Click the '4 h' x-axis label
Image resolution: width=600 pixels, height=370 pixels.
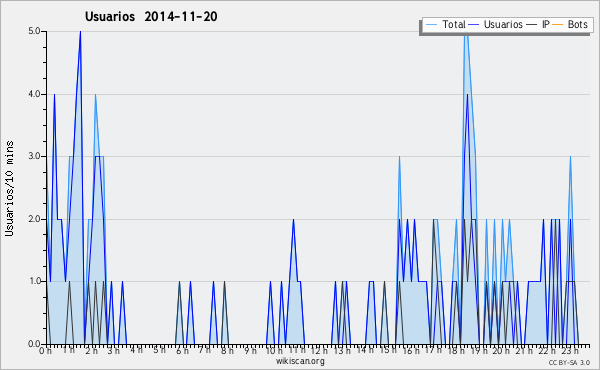(136, 350)
